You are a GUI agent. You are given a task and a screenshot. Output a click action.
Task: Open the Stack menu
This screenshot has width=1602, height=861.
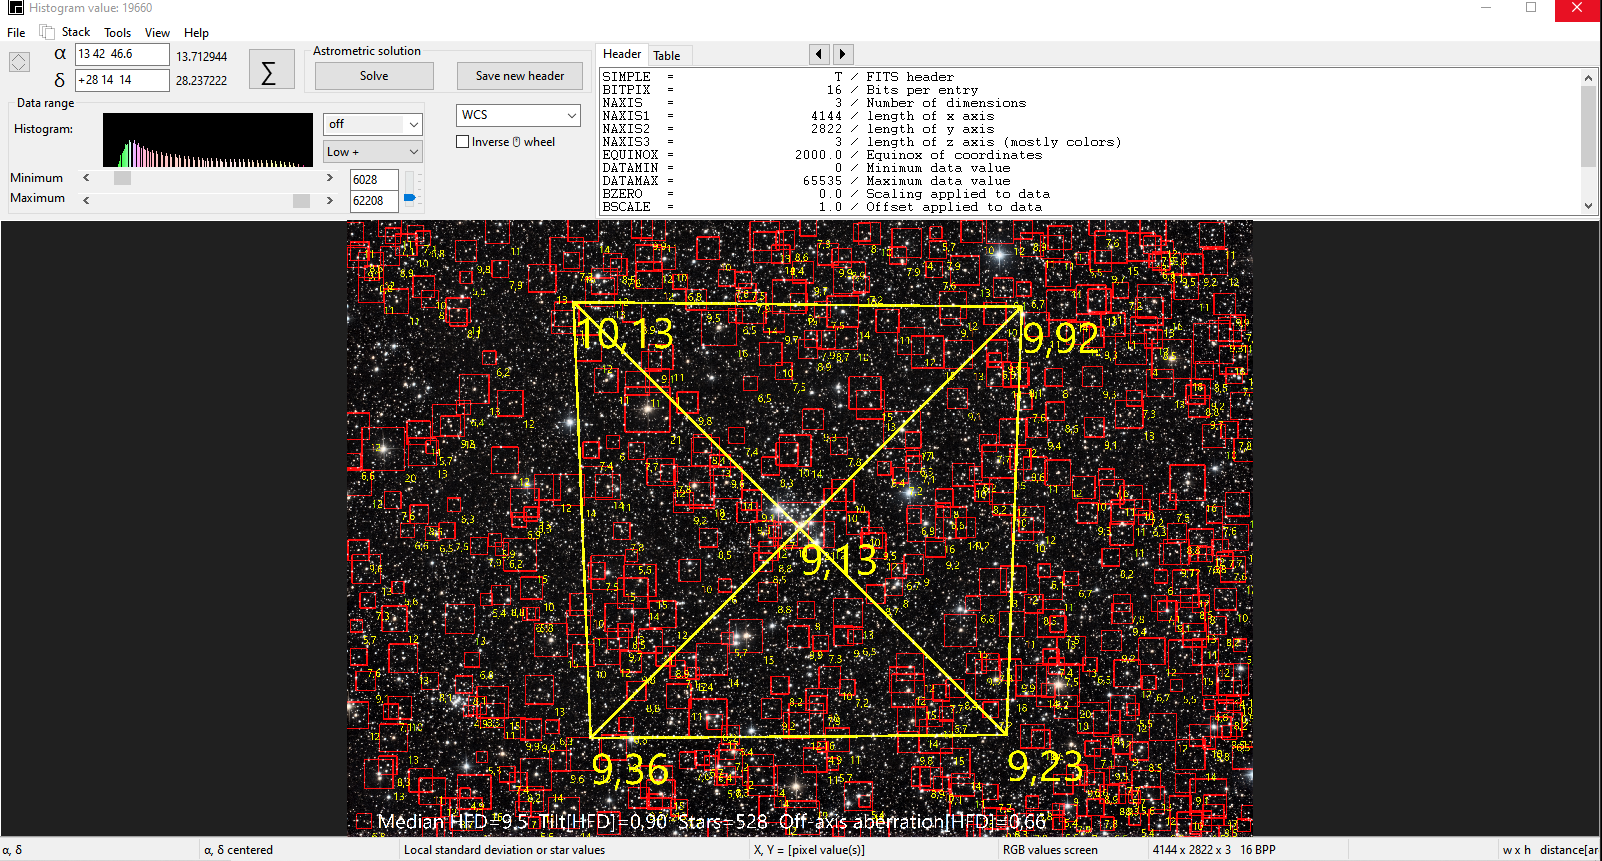(x=76, y=32)
